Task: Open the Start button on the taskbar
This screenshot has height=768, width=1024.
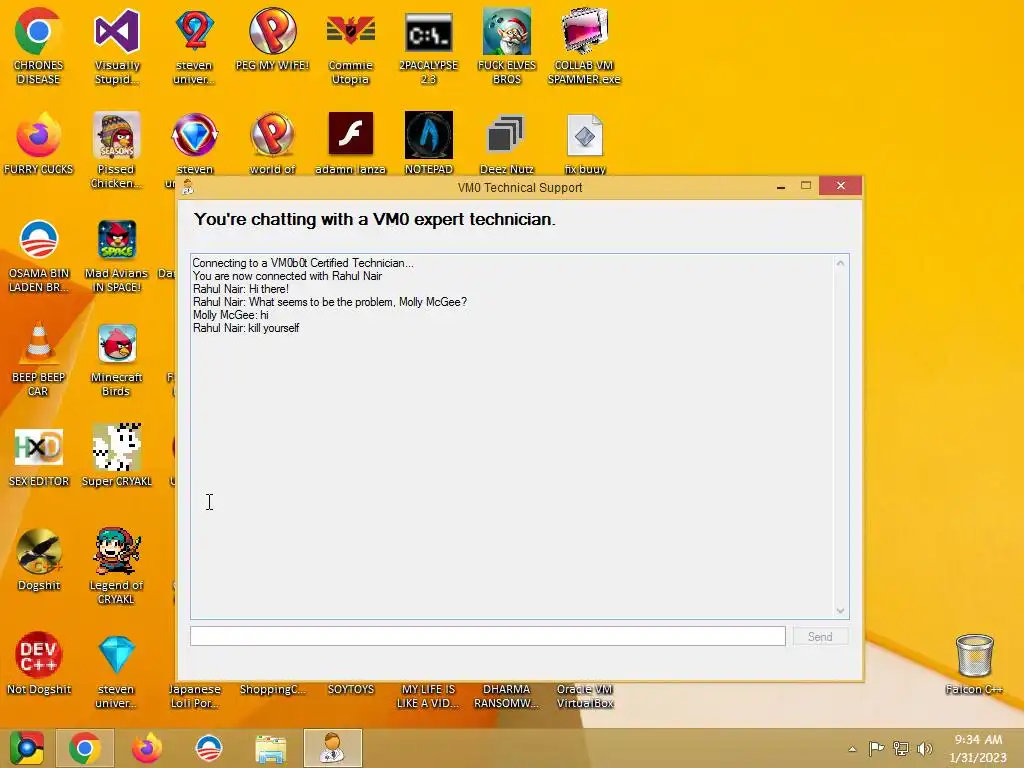Action: tap(26, 748)
